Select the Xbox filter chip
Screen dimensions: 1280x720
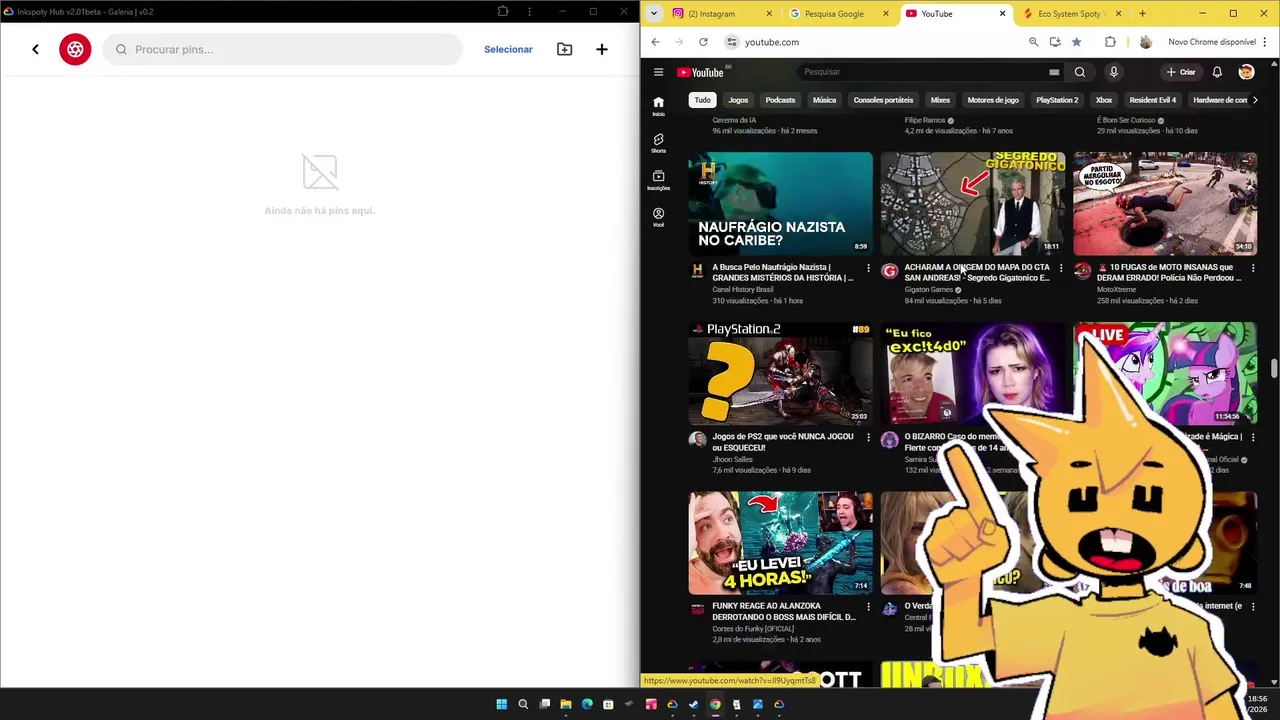(x=1104, y=100)
